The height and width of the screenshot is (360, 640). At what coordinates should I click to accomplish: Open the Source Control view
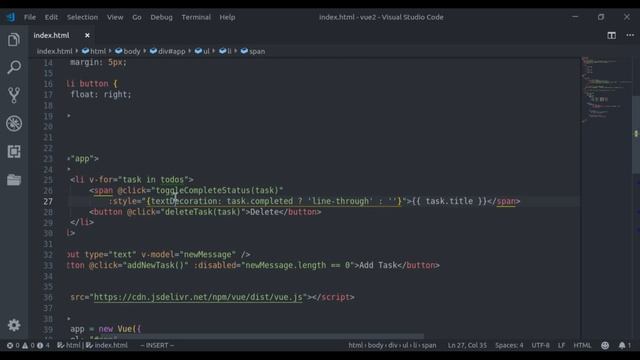click(x=14, y=95)
